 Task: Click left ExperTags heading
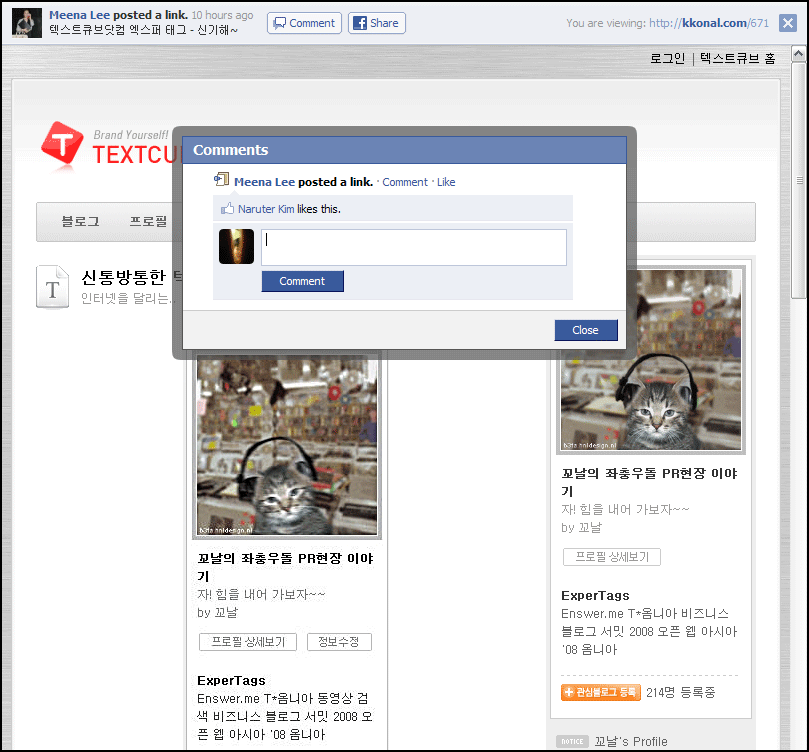(x=231, y=681)
